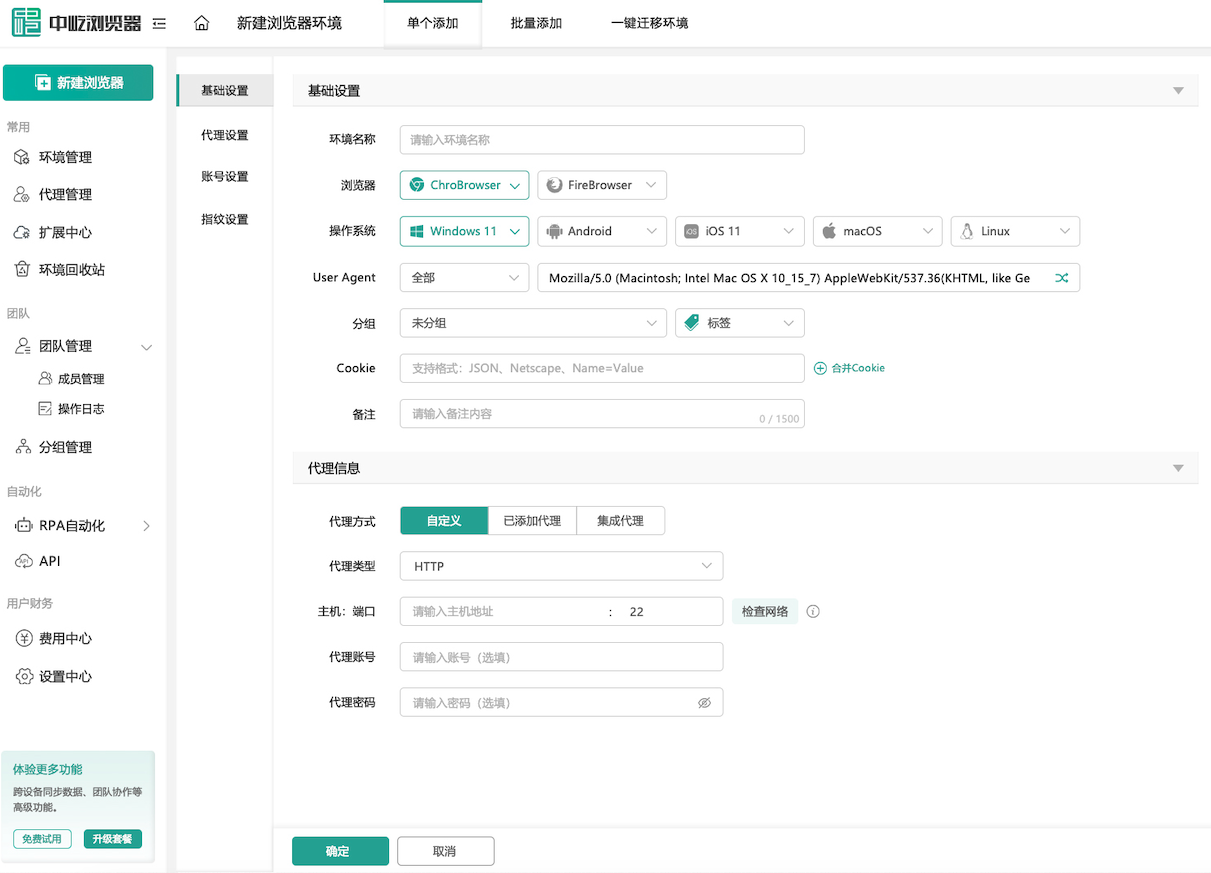Select 集成代理 proxy mode
The image size is (1211, 873).
pyautogui.click(x=620, y=521)
